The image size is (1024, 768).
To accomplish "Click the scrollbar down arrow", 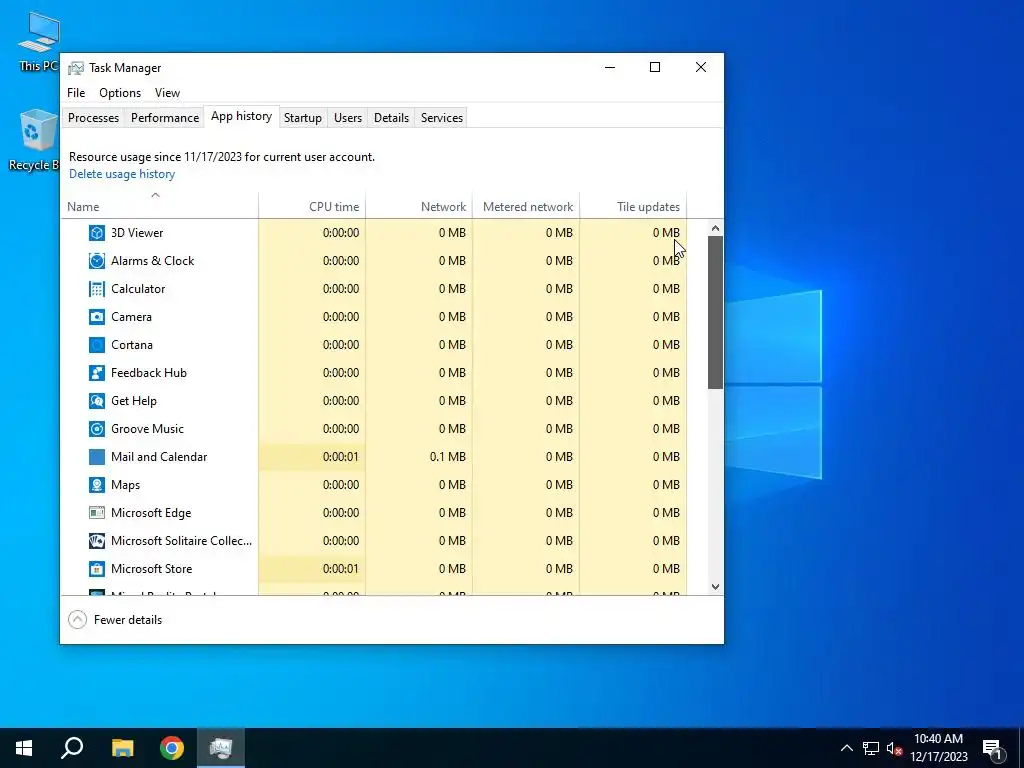I will tap(715, 586).
